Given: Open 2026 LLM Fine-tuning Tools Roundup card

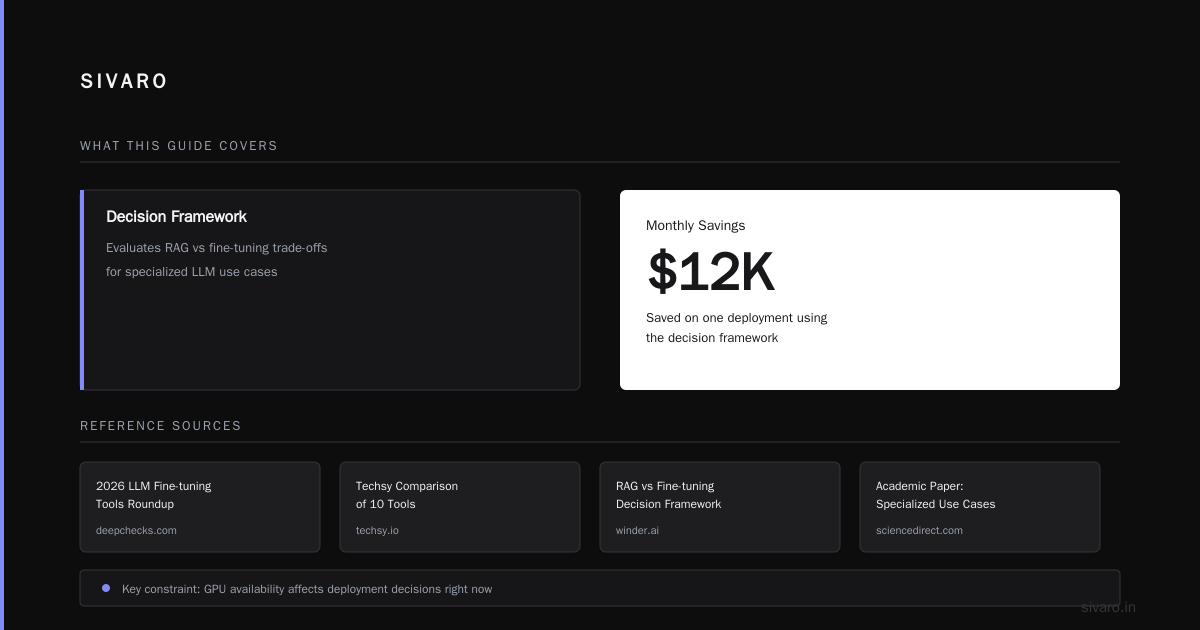Looking at the screenshot, I should point(200,507).
